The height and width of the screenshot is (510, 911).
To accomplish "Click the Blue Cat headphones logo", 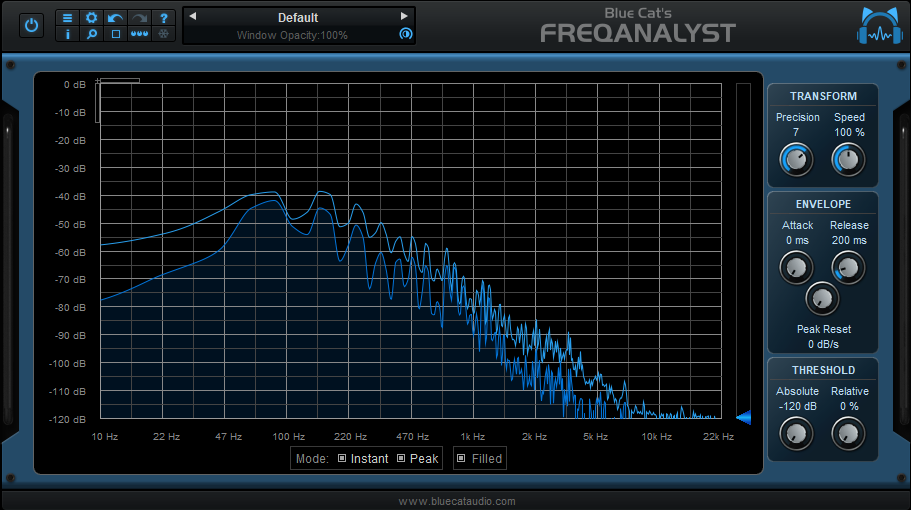I will (x=880, y=26).
